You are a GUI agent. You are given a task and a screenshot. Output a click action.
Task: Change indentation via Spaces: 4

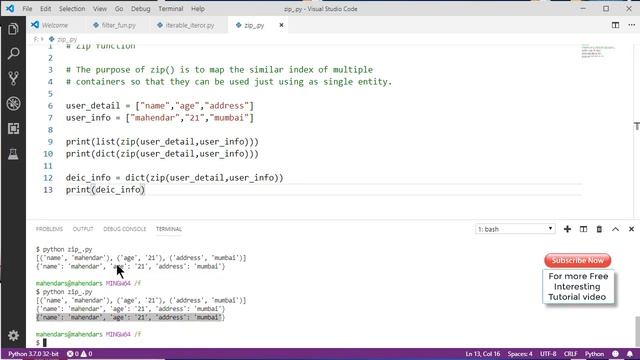pyautogui.click(x=520, y=354)
